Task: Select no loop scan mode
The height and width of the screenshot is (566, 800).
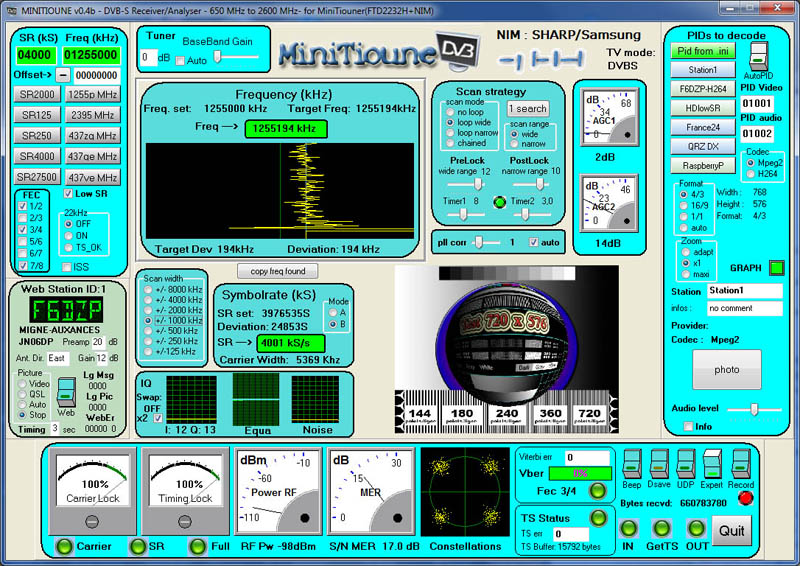Action: pos(450,112)
